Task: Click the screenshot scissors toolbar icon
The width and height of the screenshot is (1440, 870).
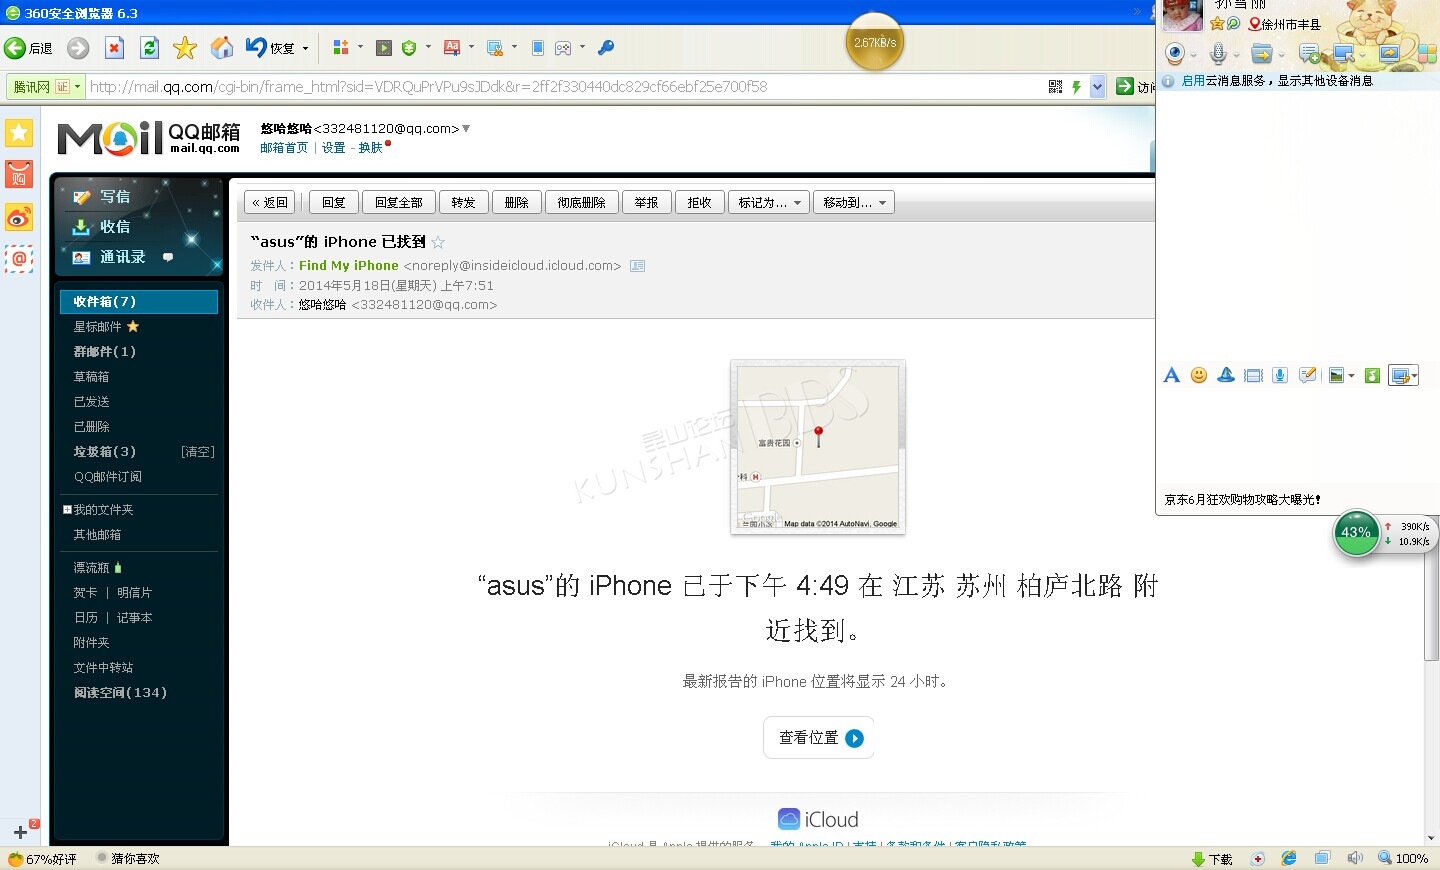Action: tap(495, 48)
